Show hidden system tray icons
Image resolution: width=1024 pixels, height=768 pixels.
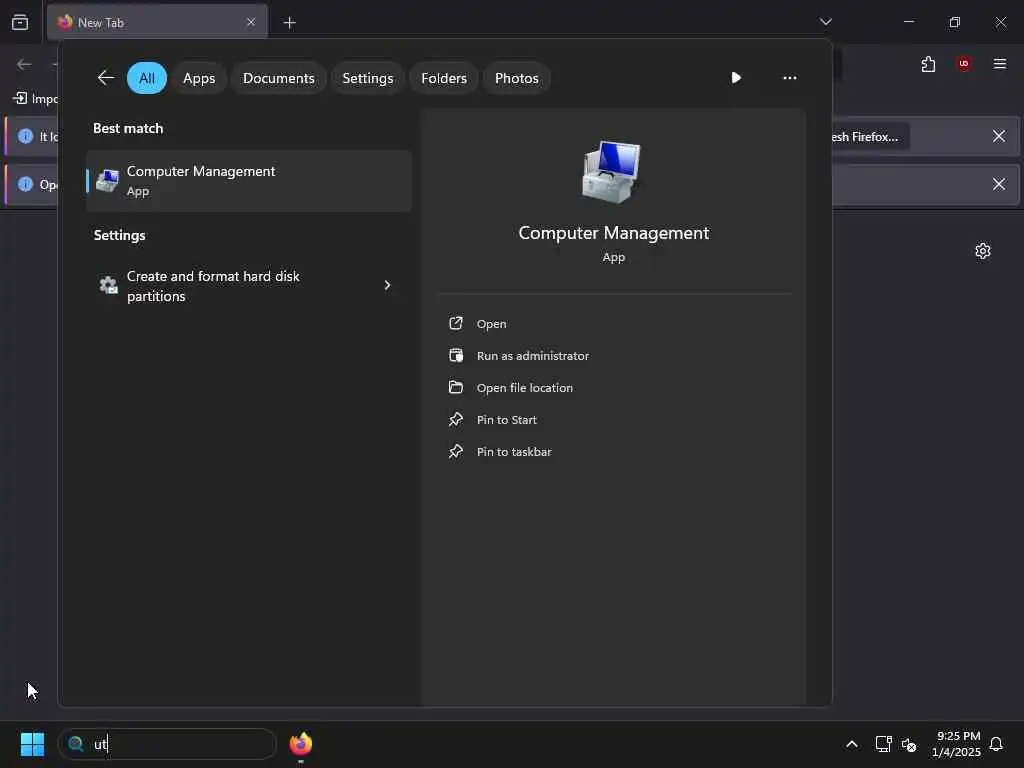point(852,744)
